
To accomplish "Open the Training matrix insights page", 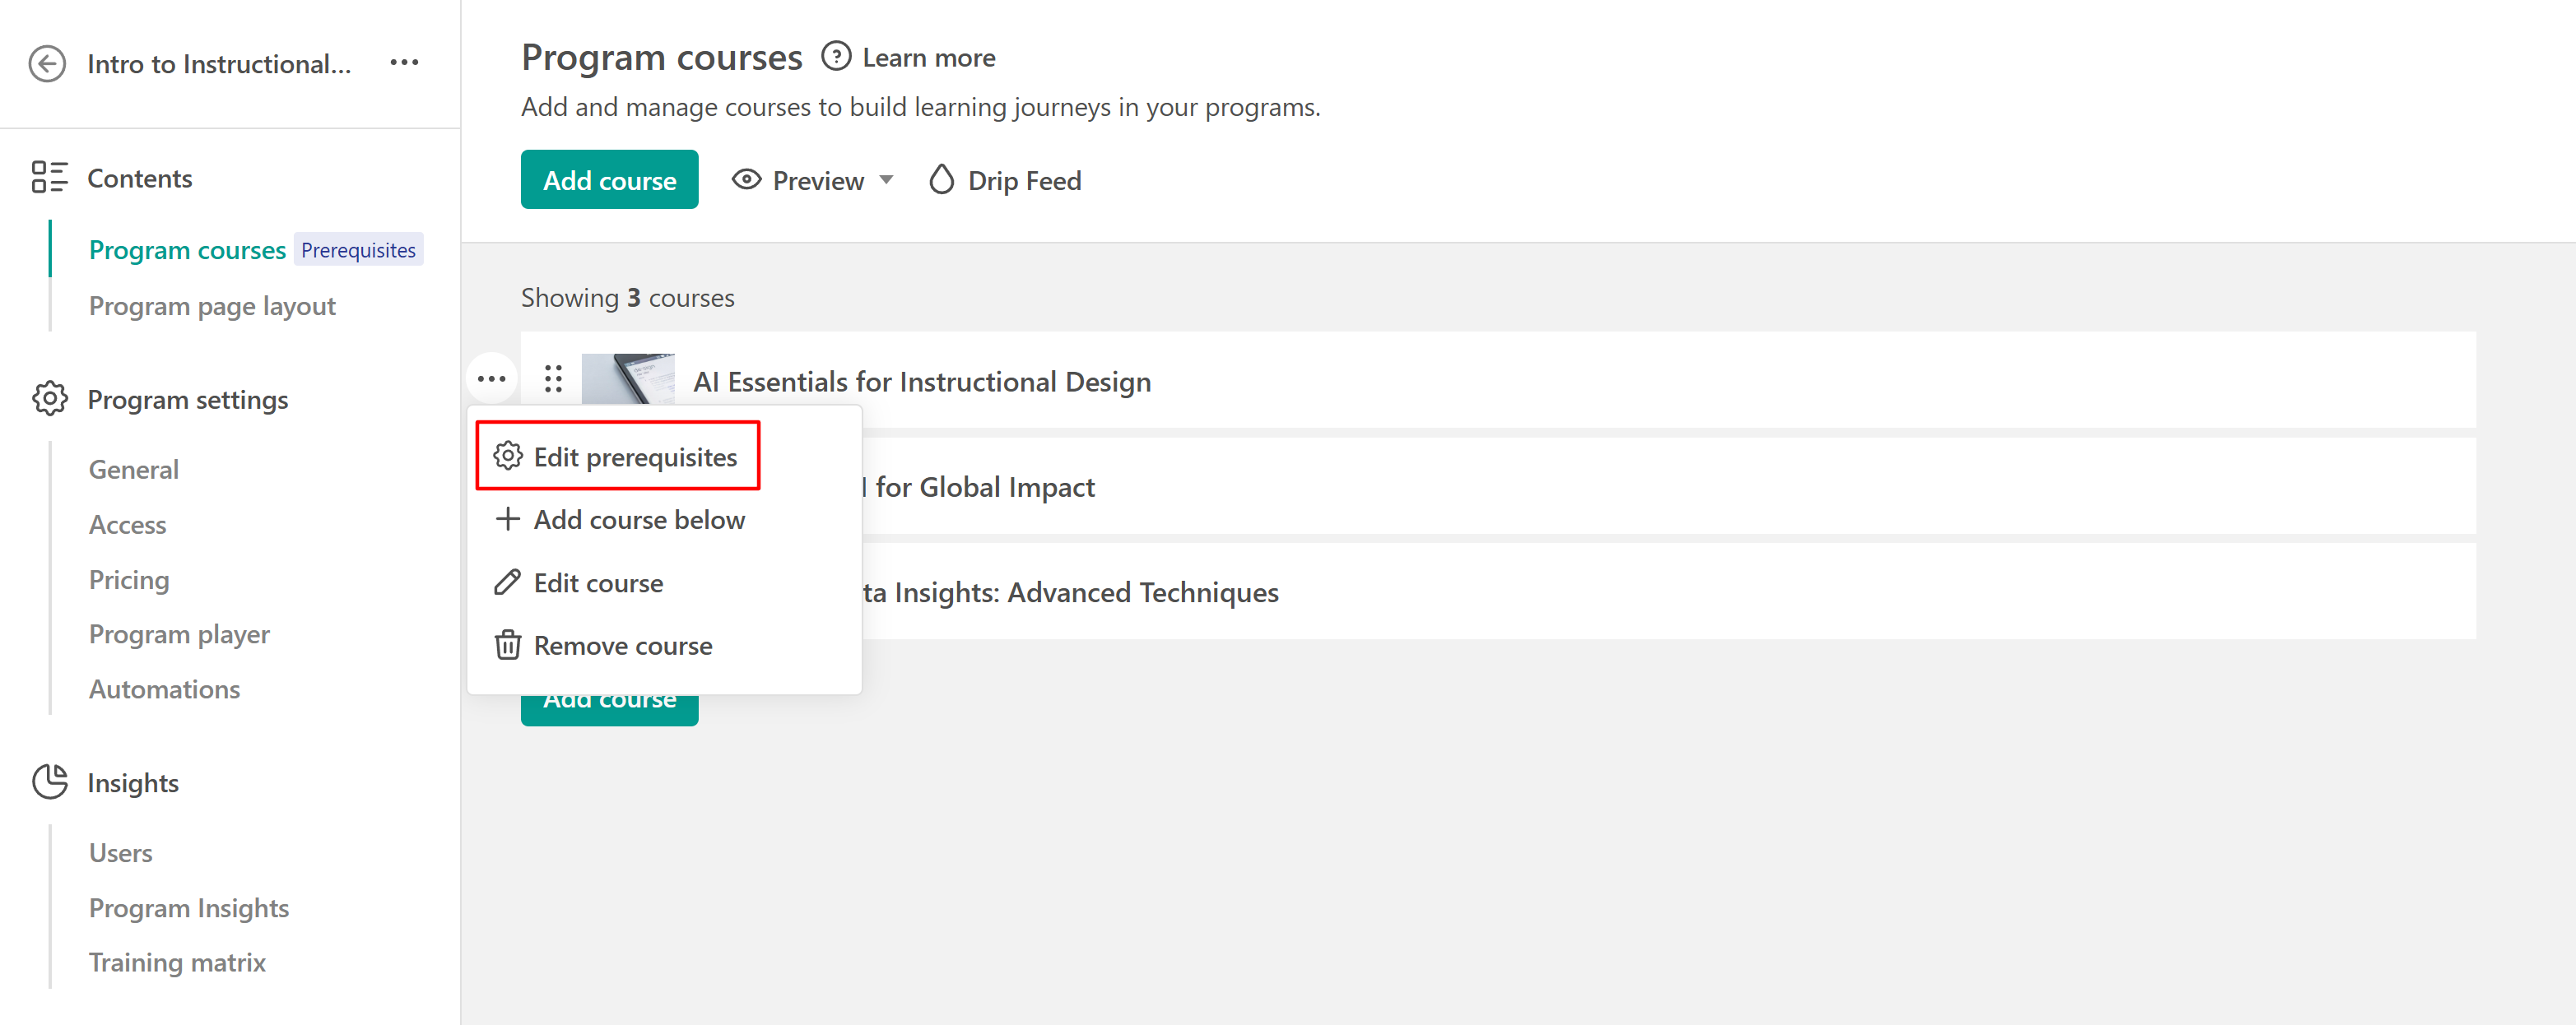I will pos(177,962).
